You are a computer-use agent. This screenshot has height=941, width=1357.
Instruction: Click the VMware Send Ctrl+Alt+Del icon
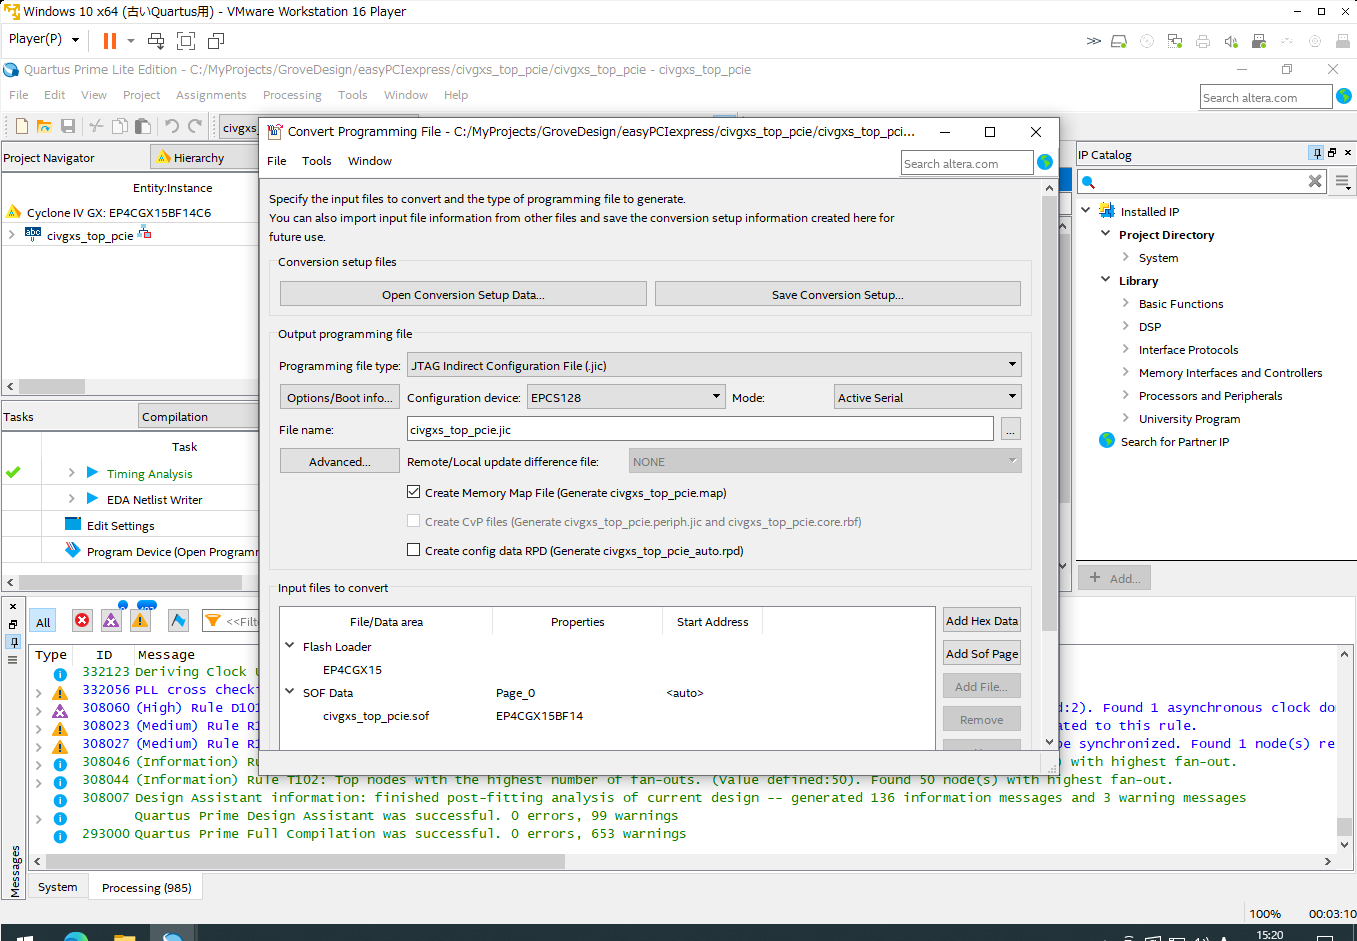(x=156, y=40)
